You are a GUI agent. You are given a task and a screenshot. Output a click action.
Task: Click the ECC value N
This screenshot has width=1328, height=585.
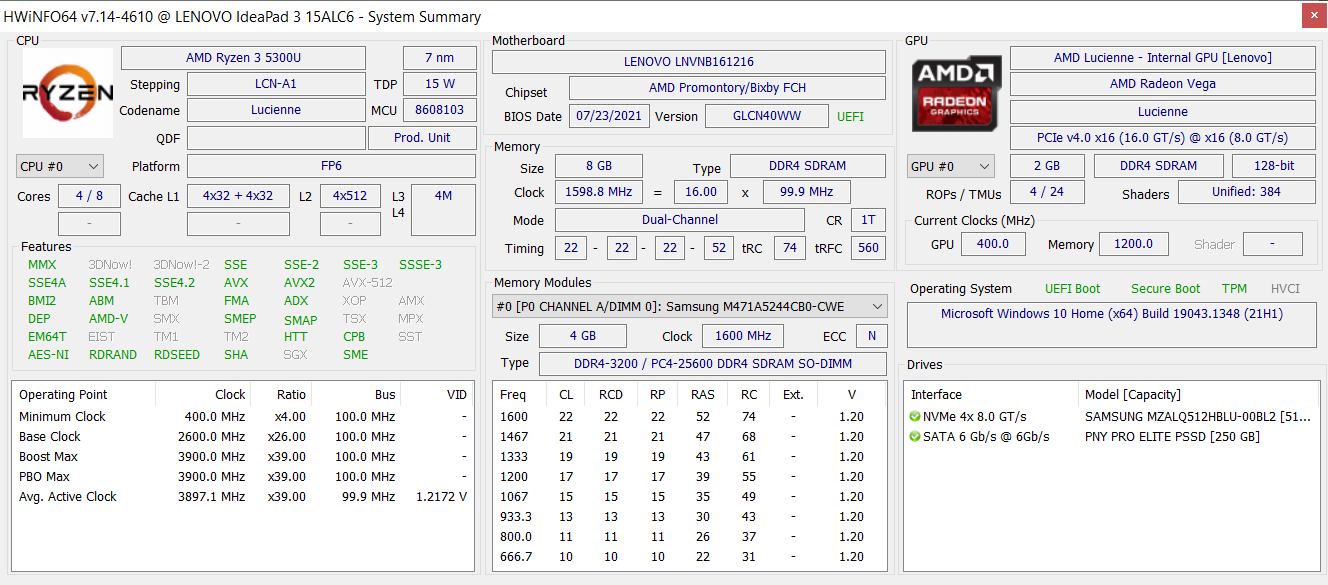tap(872, 337)
